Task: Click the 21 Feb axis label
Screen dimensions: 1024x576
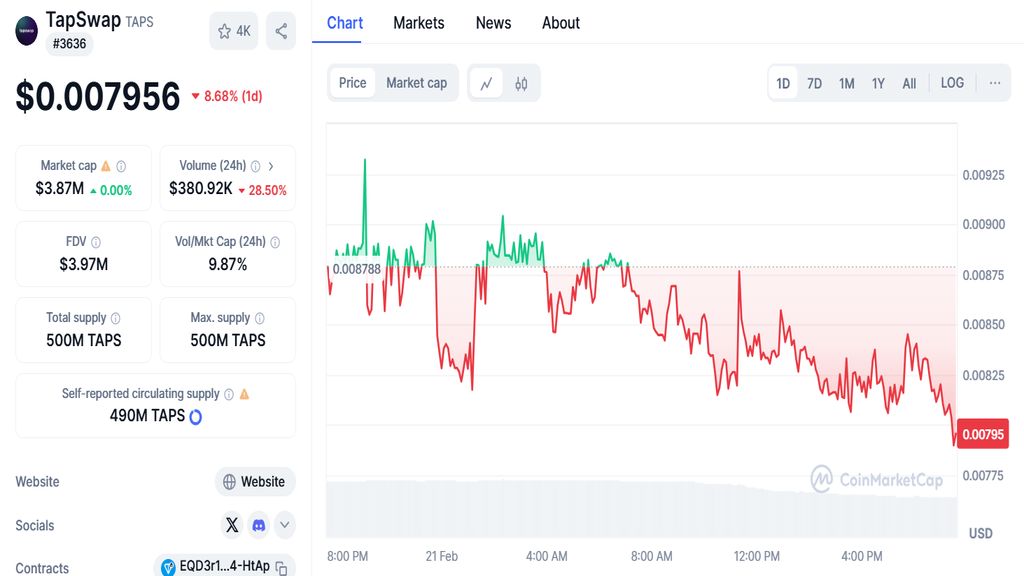Action: pos(441,556)
